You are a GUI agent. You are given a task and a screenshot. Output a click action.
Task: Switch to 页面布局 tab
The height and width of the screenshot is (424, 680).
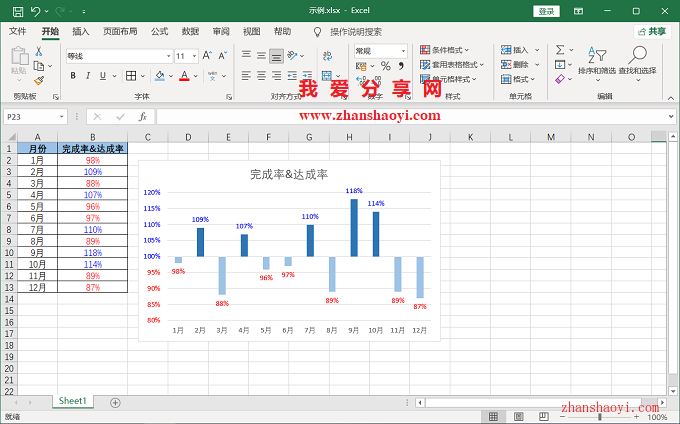[120, 31]
